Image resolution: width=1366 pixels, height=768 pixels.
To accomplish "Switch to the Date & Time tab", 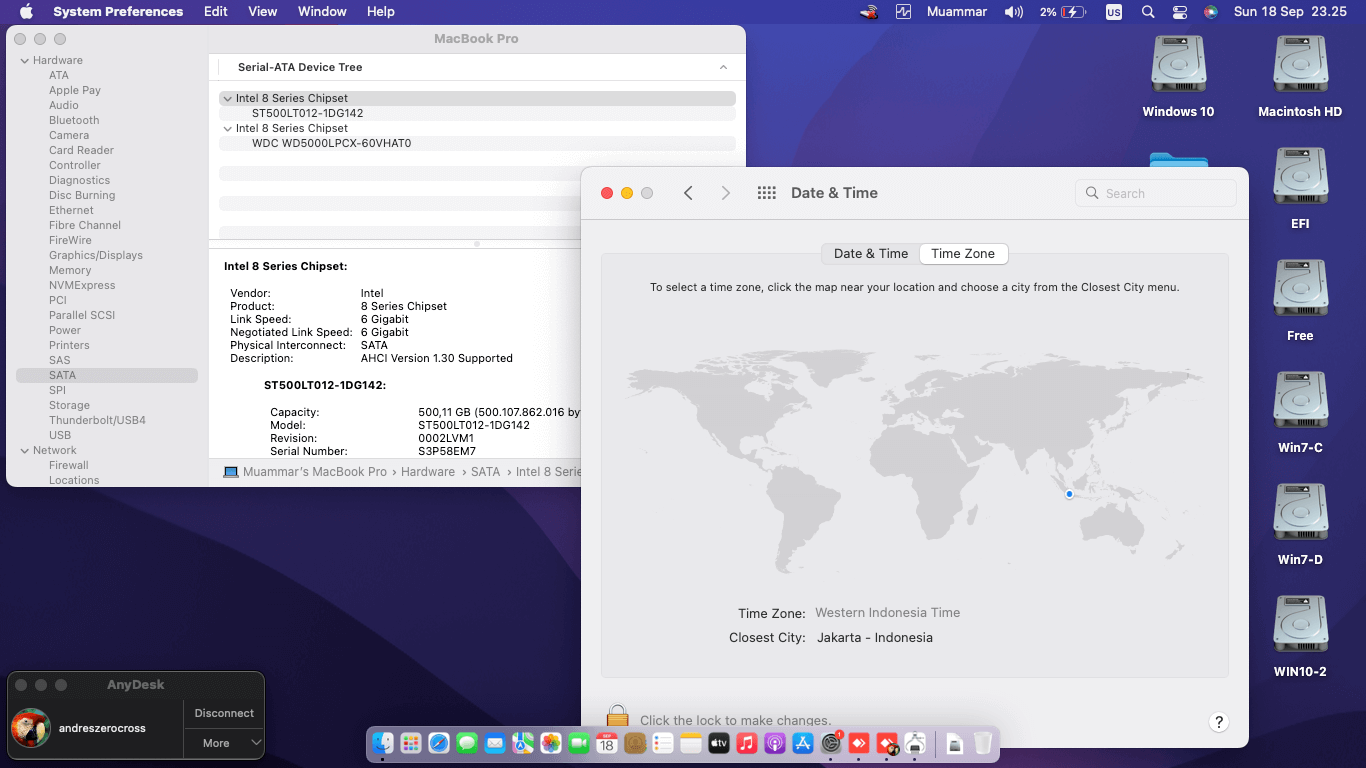I will [871, 254].
